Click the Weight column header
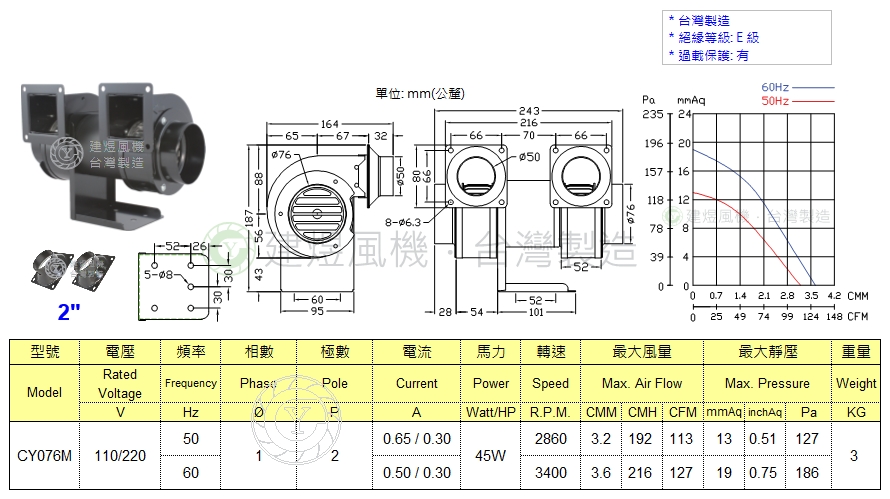 click(856, 384)
